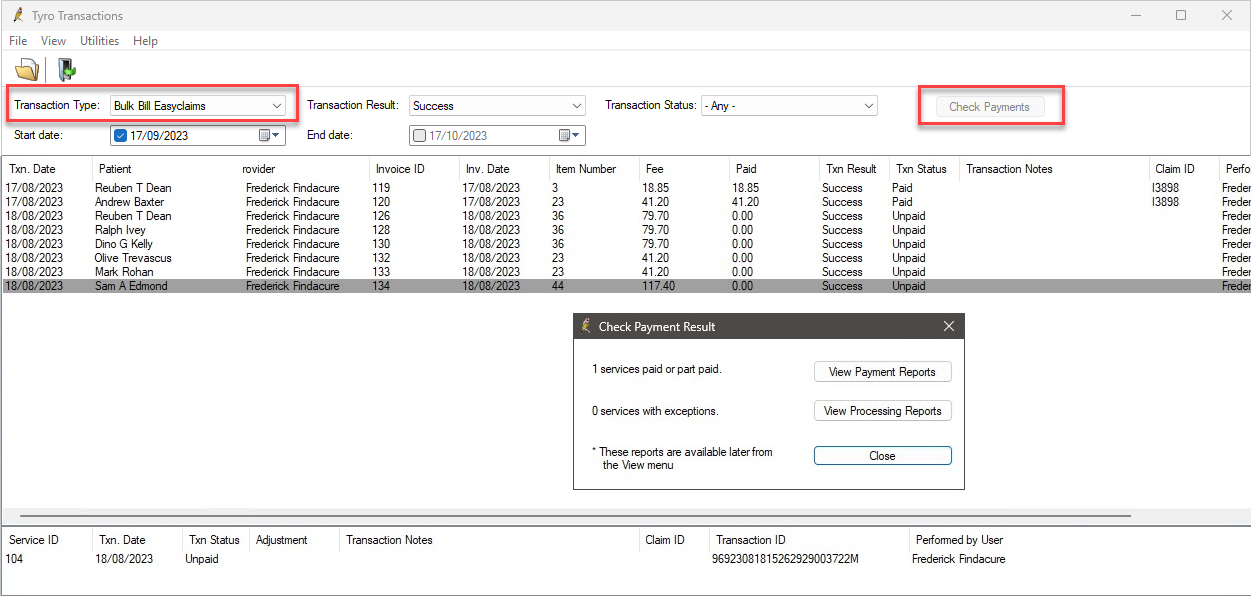Select the Mark Rohan transaction row

(625, 272)
